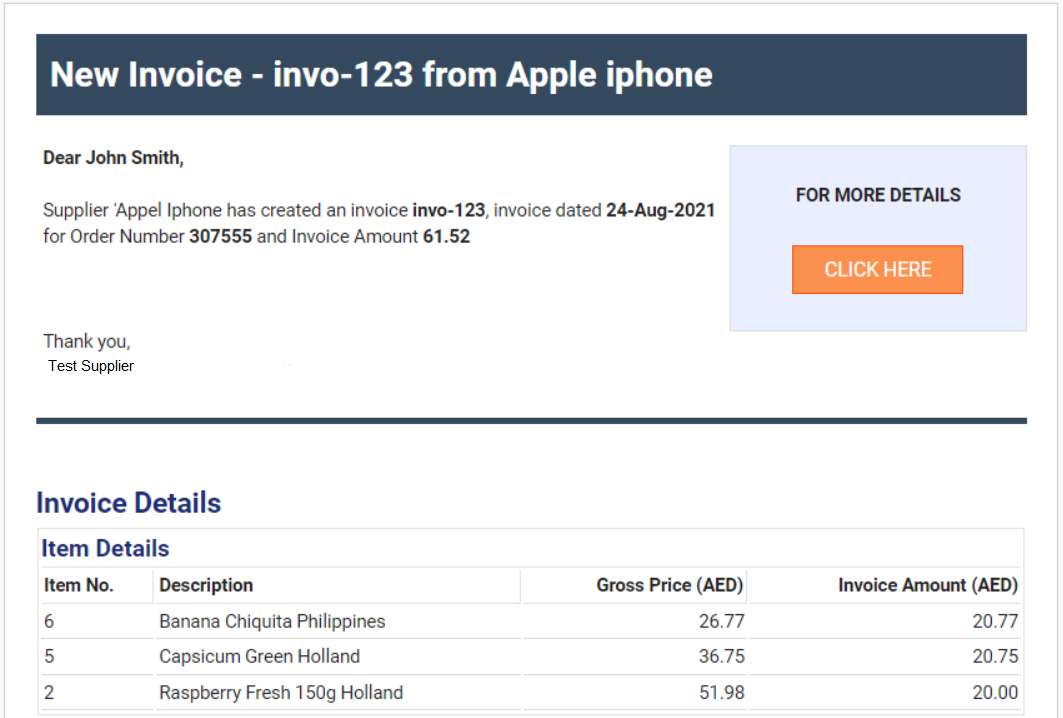Viewport: 1063px width, 718px height.
Task: Click the greeting 'Dear John Smith,'
Action: pyautogui.click(x=113, y=158)
